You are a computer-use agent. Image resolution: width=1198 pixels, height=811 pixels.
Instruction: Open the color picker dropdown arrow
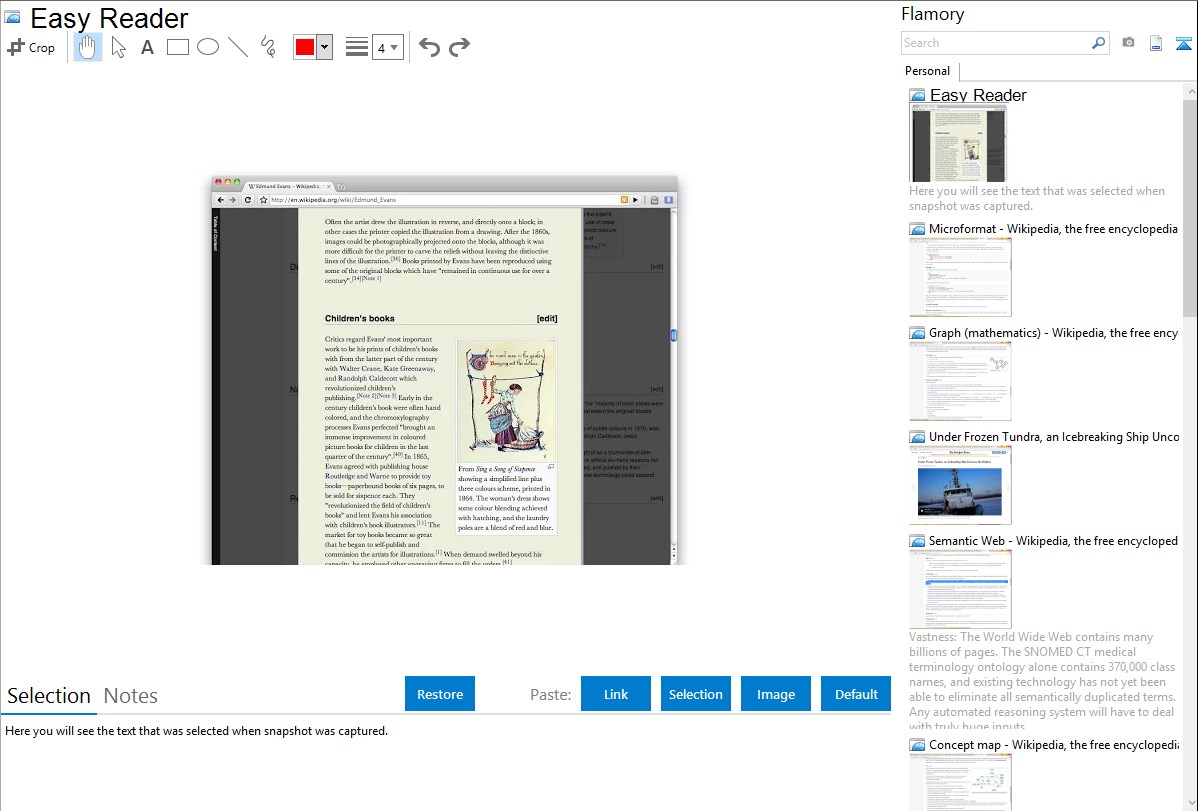(324, 47)
